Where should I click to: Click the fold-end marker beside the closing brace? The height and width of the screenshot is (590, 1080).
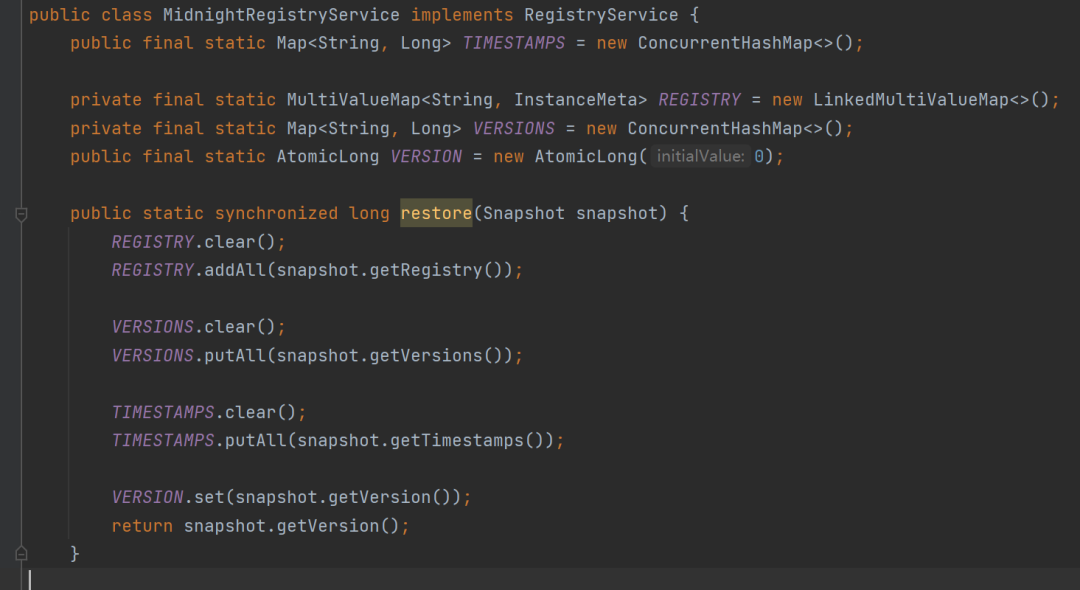pos(21,554)
